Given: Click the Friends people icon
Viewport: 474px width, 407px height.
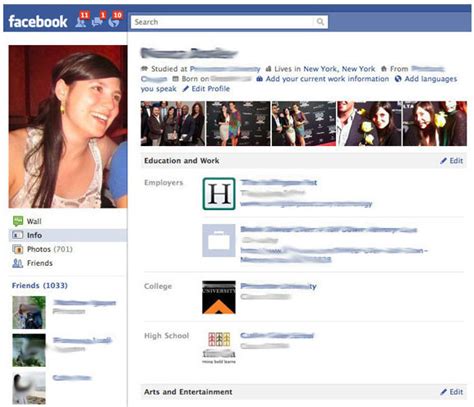Looking at the screenshot, I should tap(18, 263).
